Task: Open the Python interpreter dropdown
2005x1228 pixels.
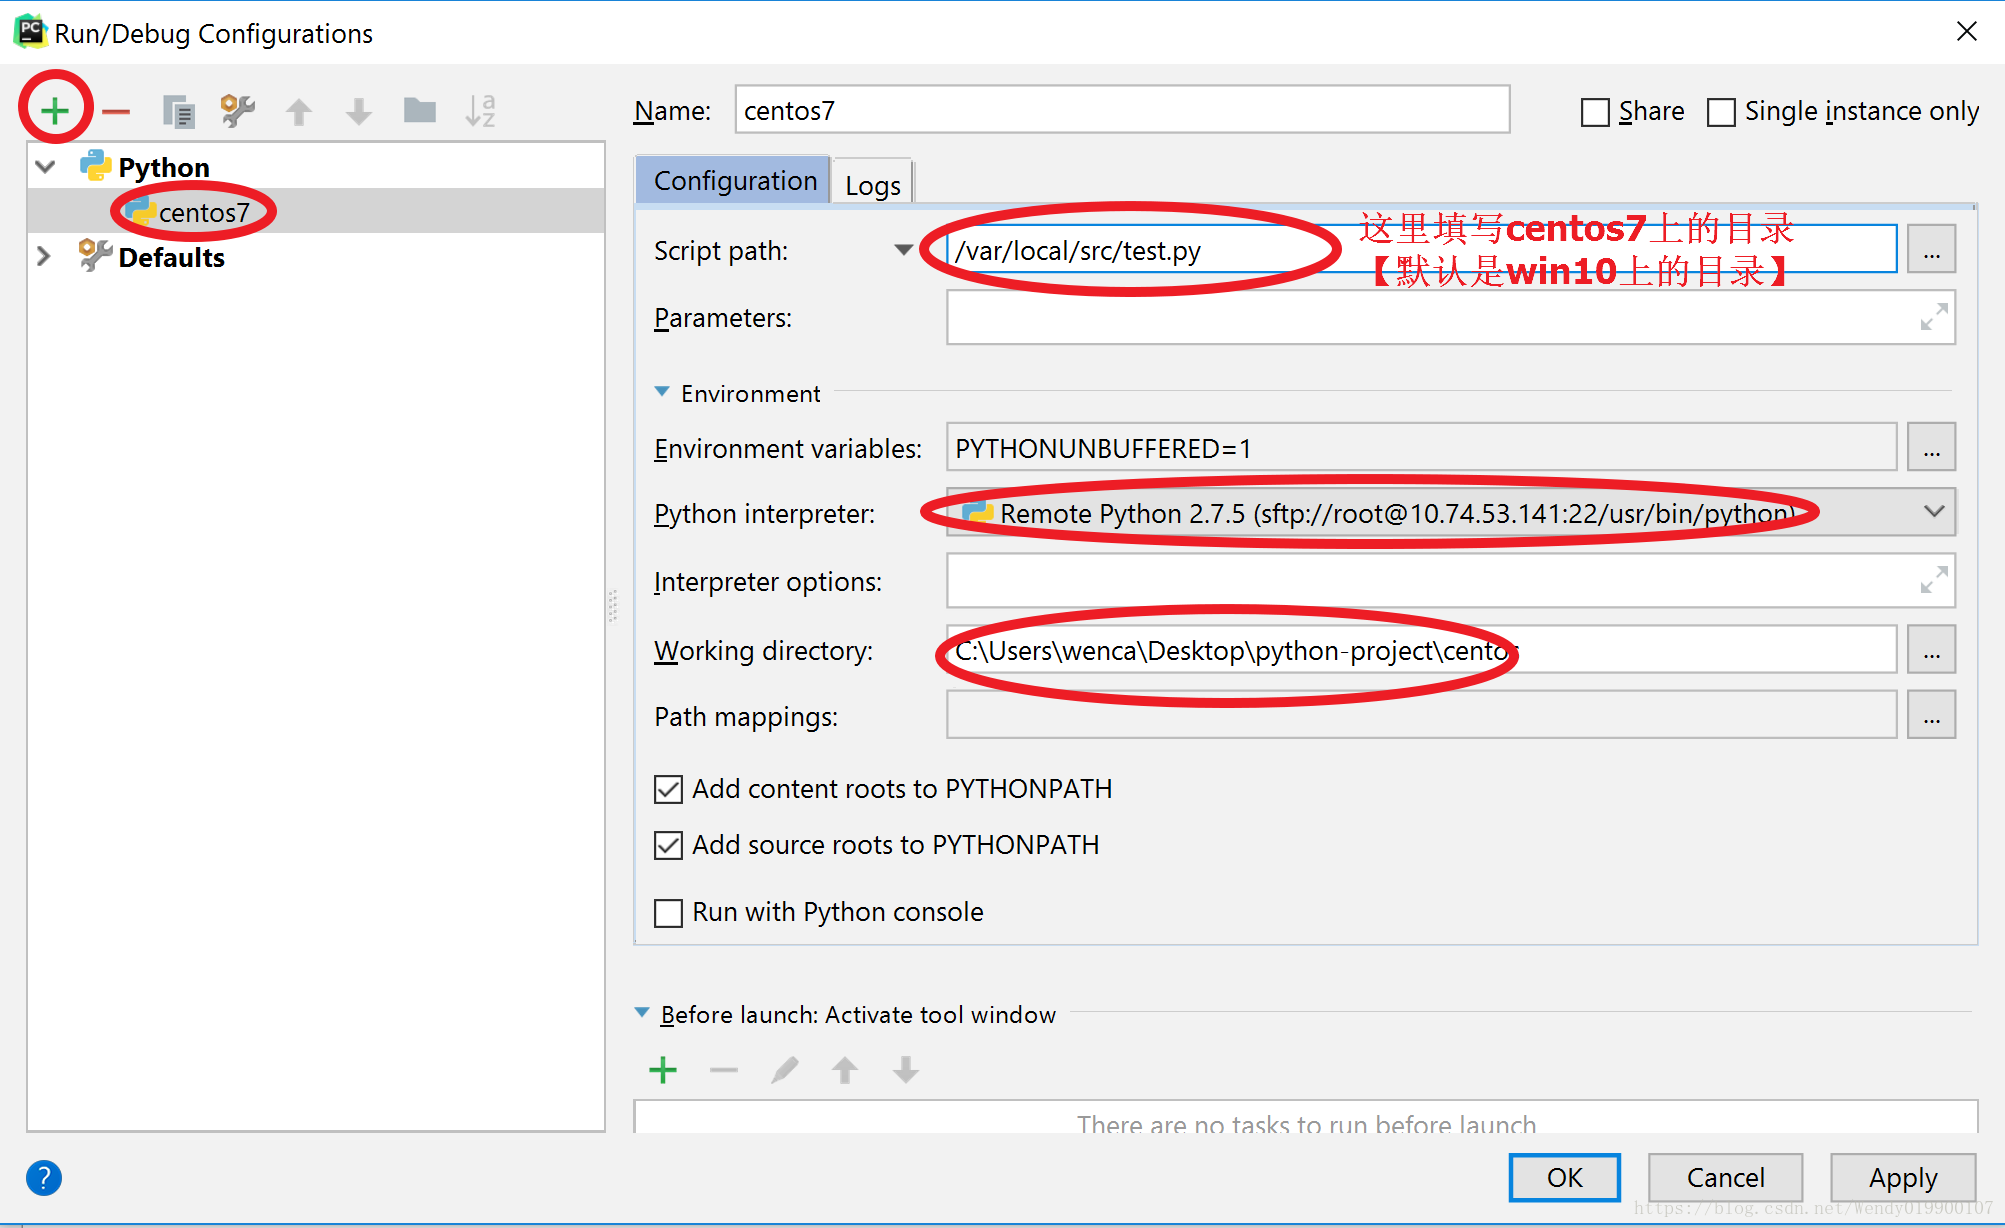Action: click(x=1933, y=512)
